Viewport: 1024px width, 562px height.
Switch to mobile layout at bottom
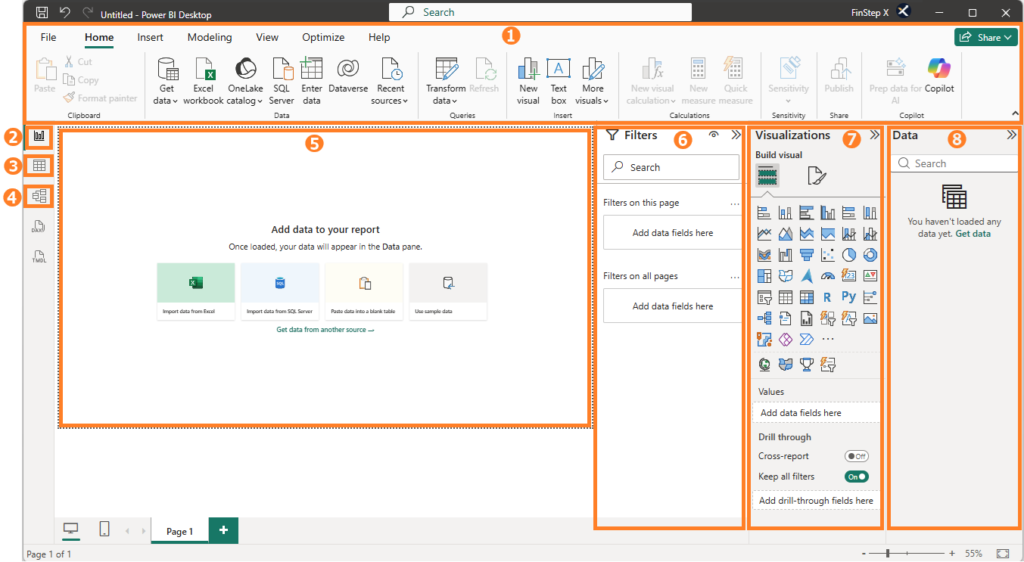point(104,529)
